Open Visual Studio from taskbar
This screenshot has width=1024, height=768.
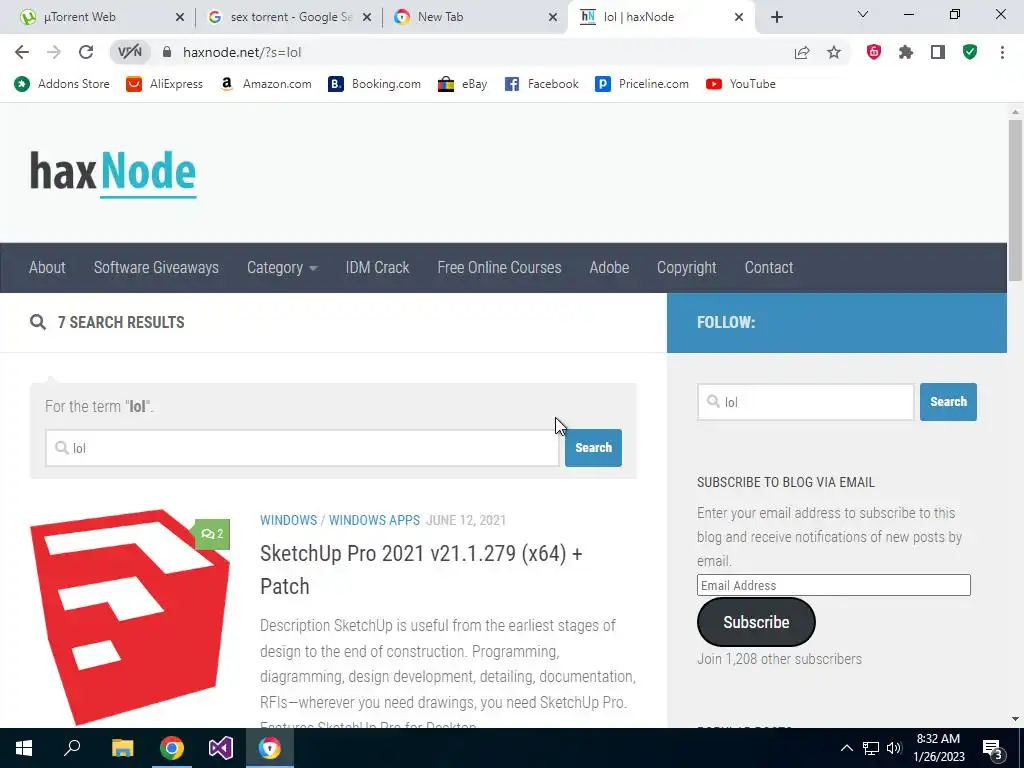(x=221, y=748)
